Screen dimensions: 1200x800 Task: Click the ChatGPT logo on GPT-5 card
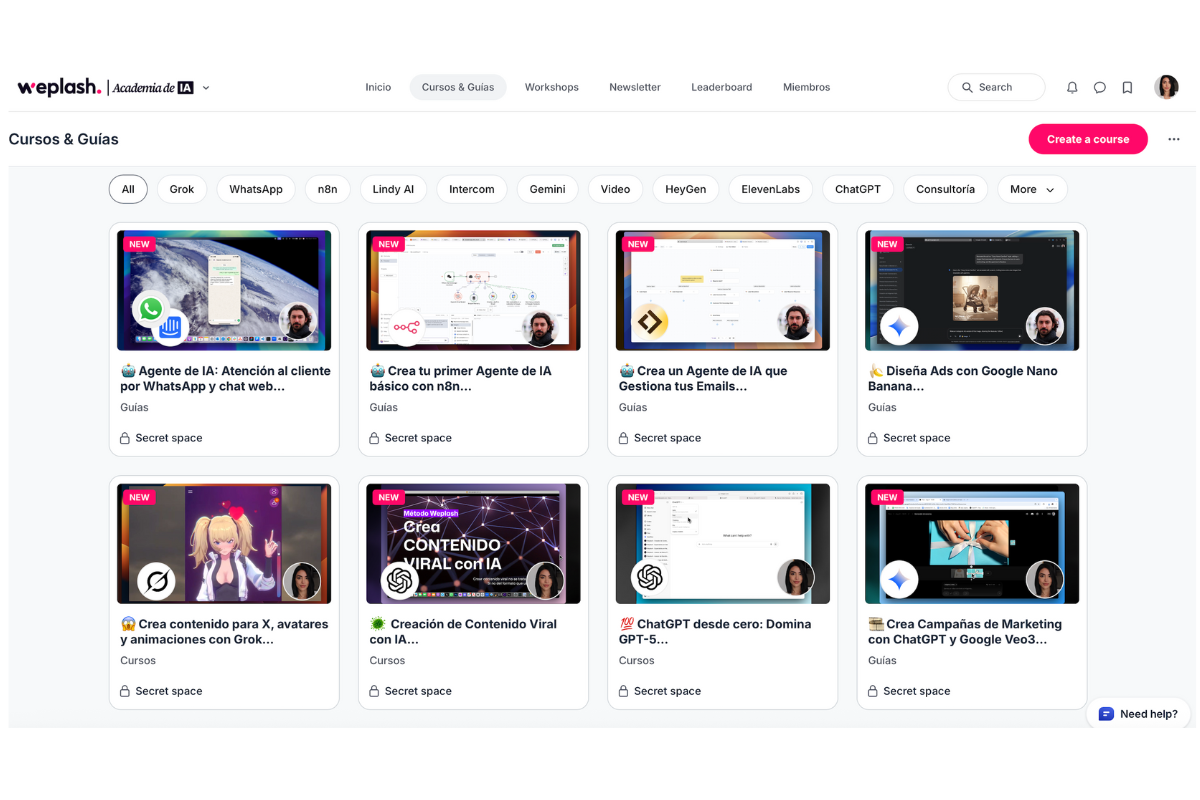(649, 577)
